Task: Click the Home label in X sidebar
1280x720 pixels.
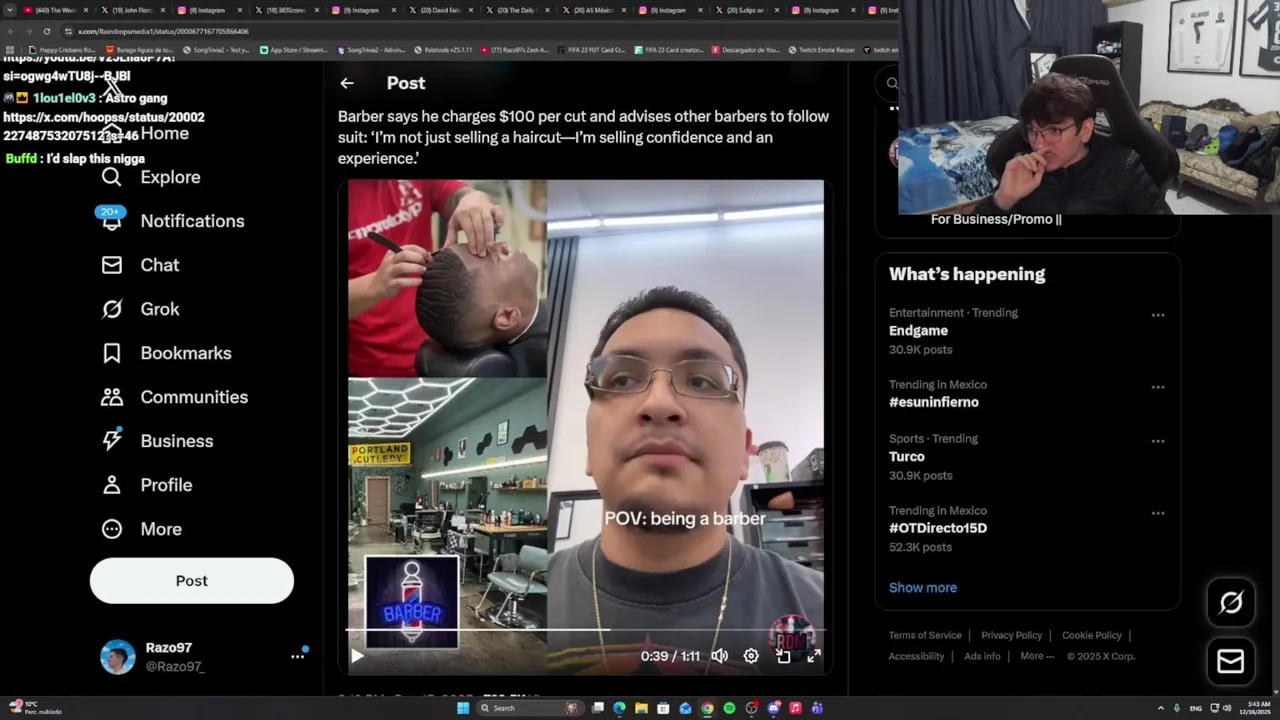Action: pyautogui.click(x=164, y=133)
